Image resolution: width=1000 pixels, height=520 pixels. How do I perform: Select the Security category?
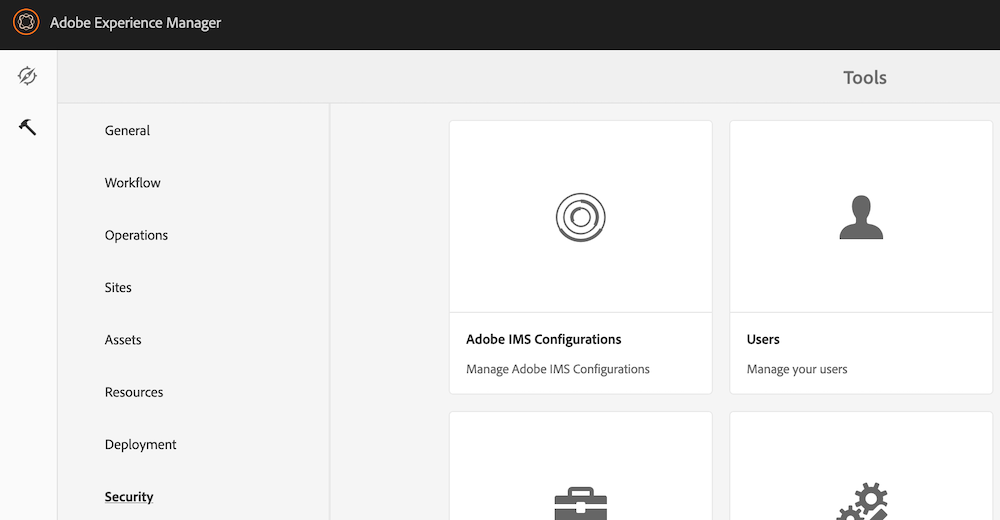click(x=129, y=496)
